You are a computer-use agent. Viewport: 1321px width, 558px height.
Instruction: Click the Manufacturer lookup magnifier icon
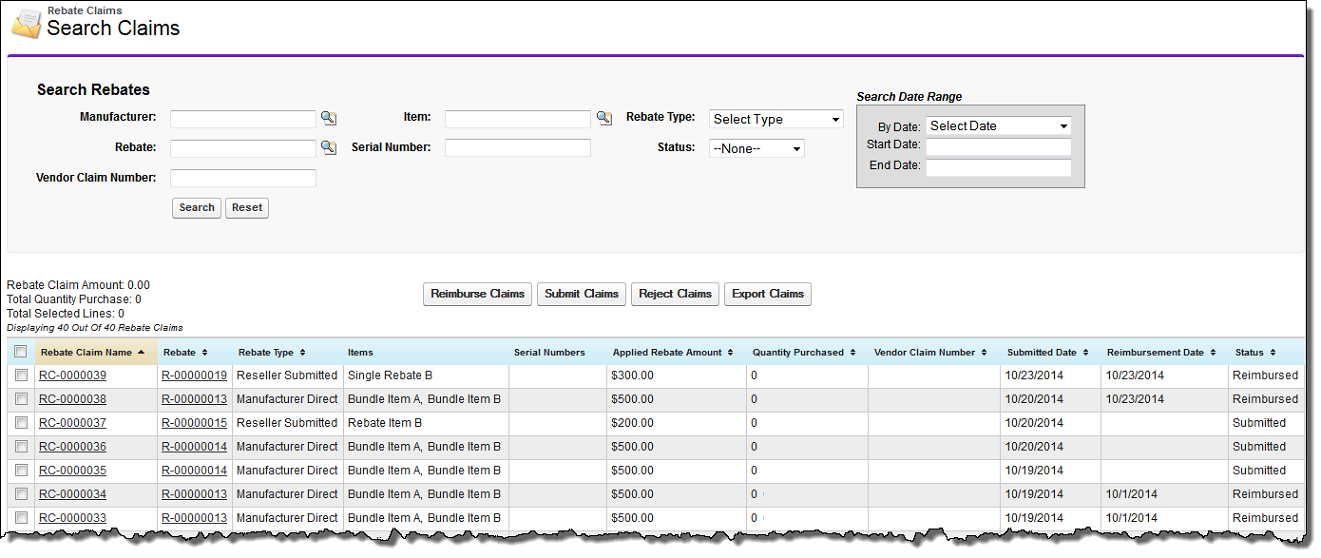328,118
